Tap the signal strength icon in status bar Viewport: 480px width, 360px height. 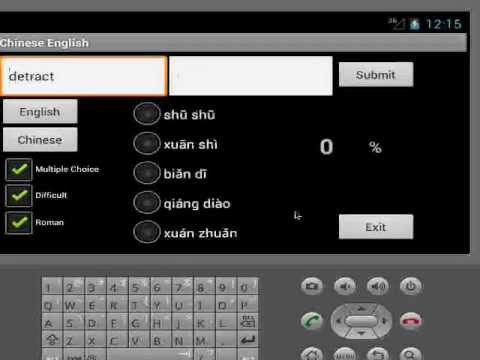397,24
